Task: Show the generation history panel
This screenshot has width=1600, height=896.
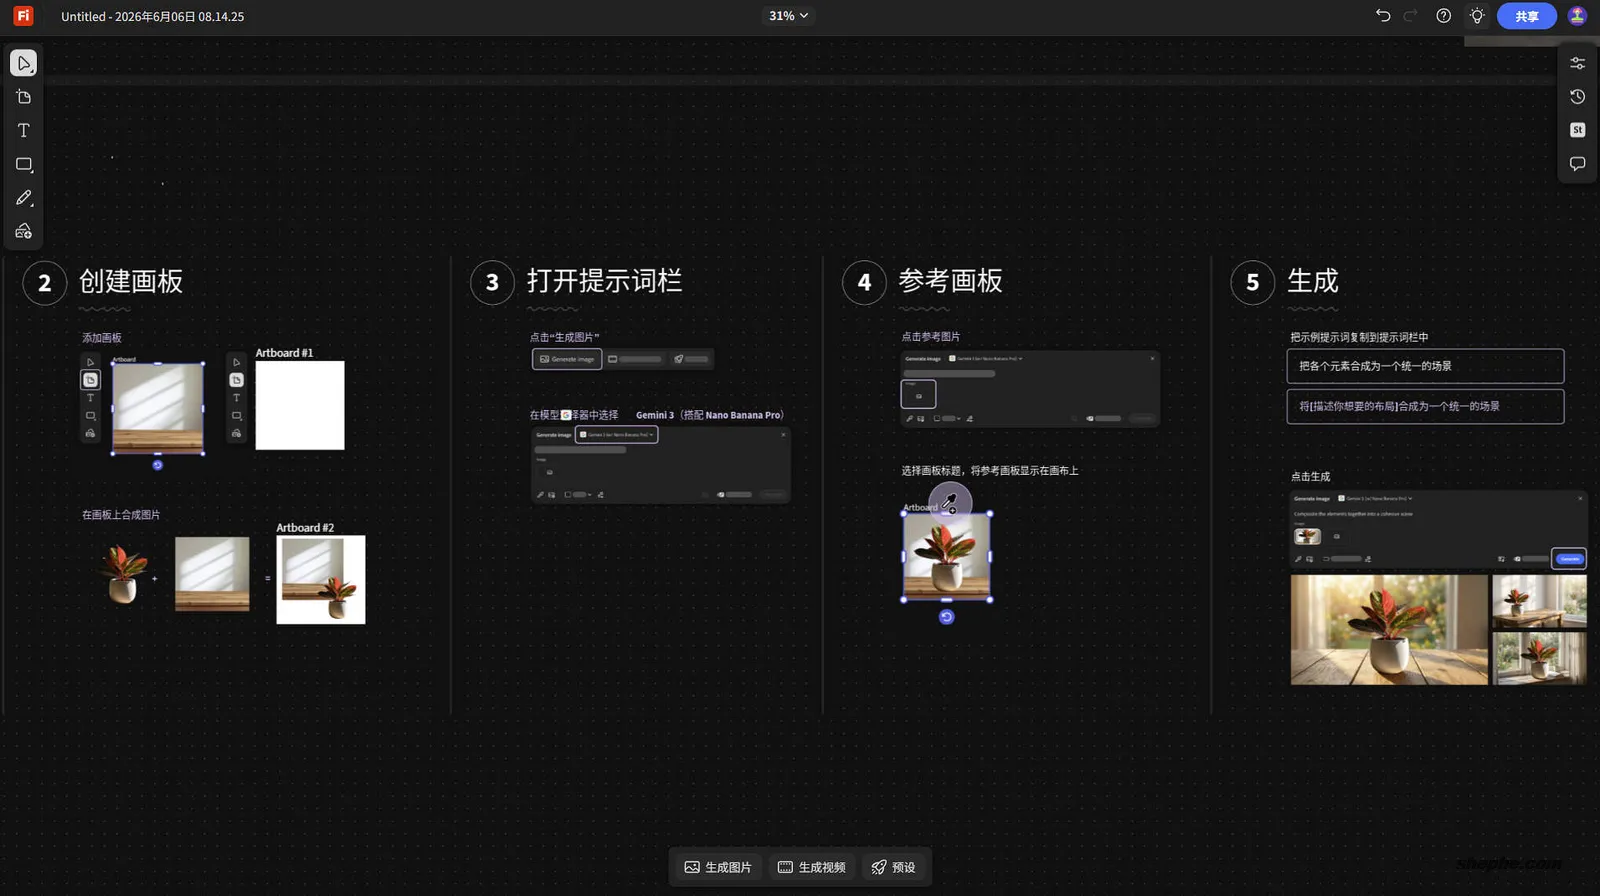Action: click(x=1577, y=97)
